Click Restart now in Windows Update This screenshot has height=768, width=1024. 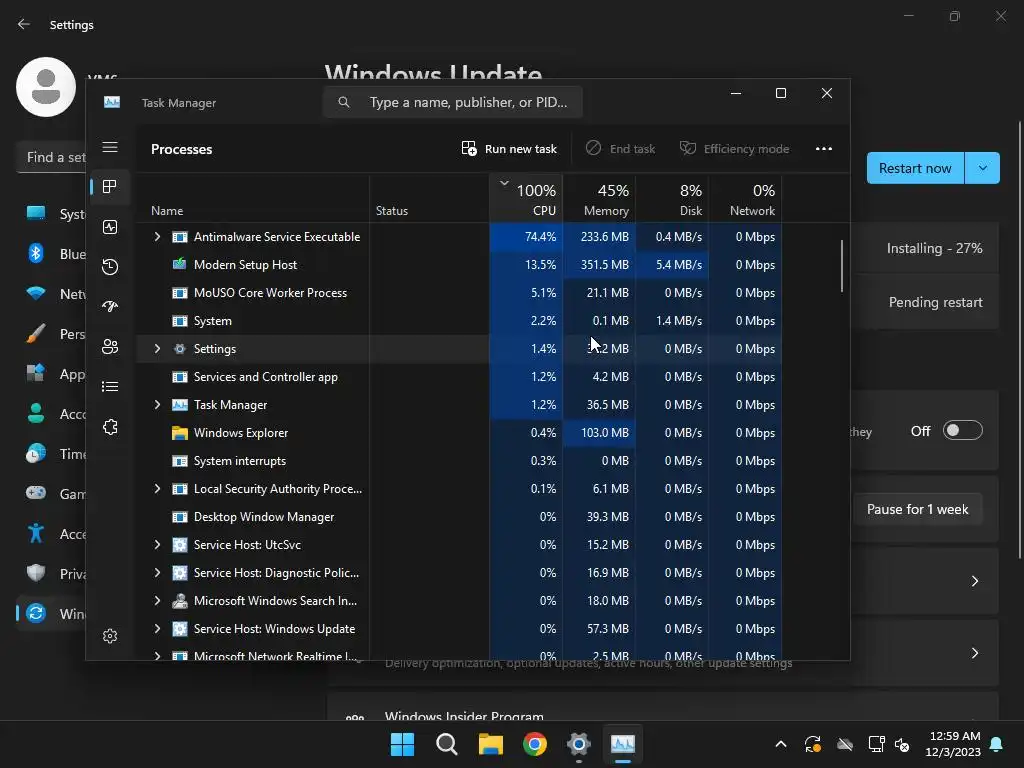pyautogui.click(x=915, y=168)
